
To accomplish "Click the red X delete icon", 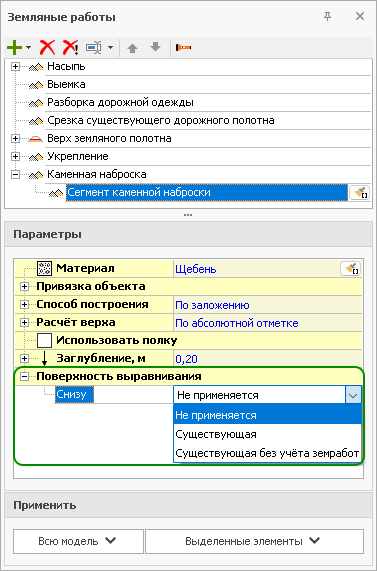I will click(x=47, y=48).
